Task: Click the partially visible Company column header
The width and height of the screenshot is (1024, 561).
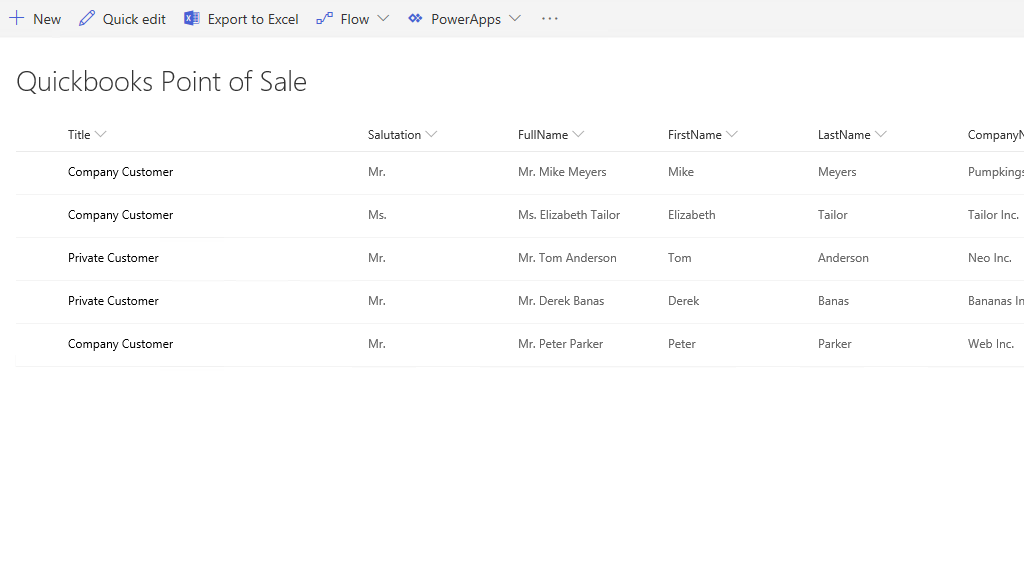Action: point(995,135)
